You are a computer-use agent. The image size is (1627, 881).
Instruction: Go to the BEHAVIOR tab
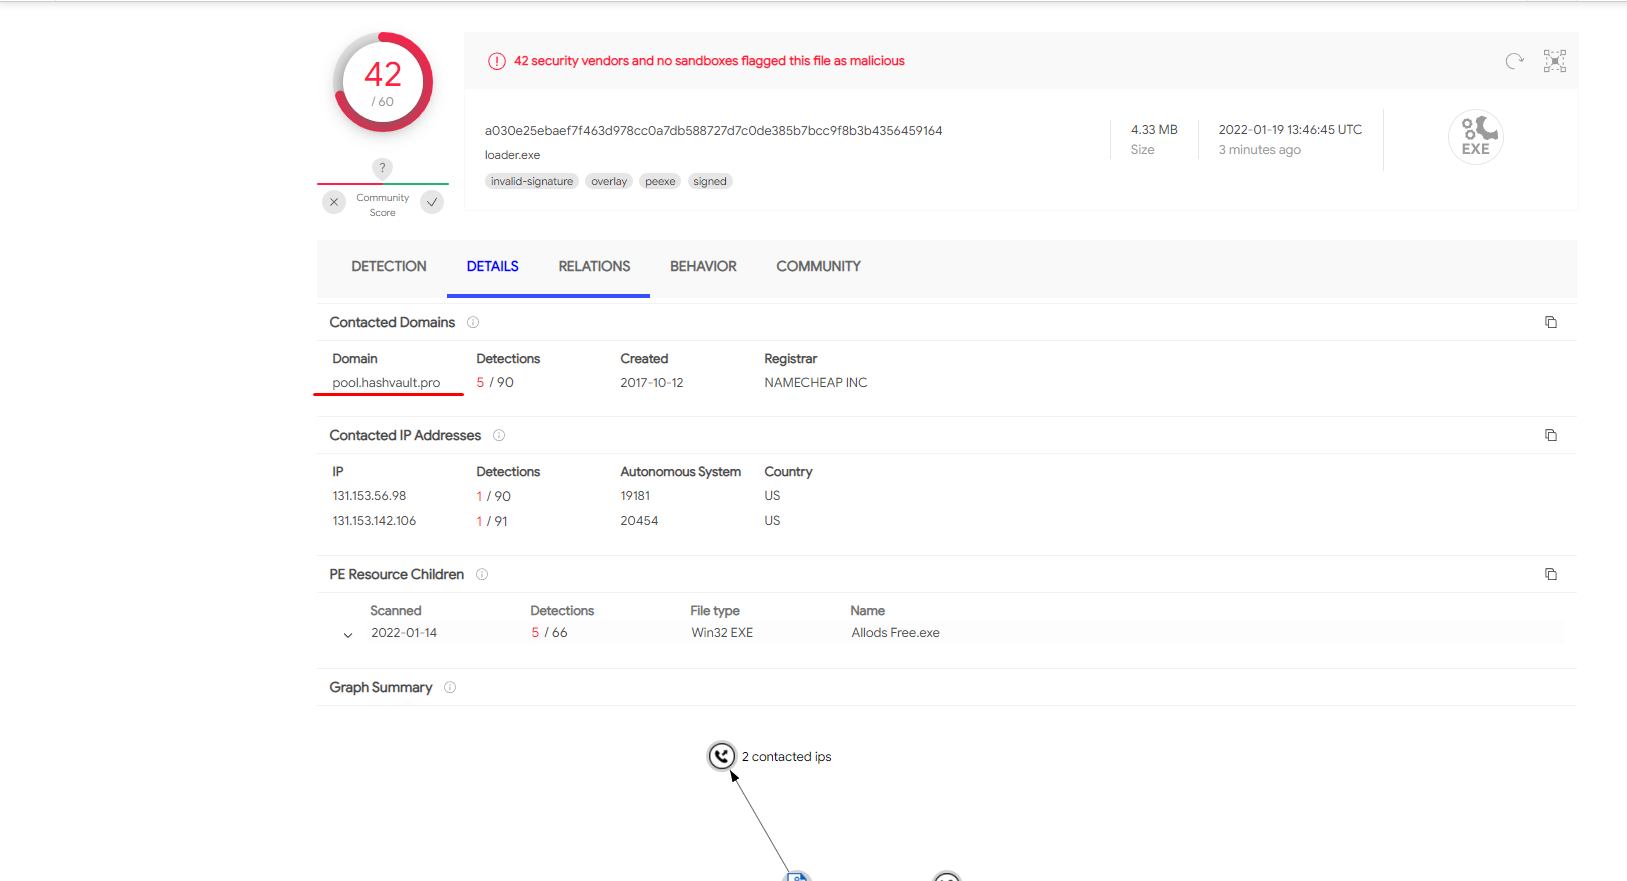(703, 266)
